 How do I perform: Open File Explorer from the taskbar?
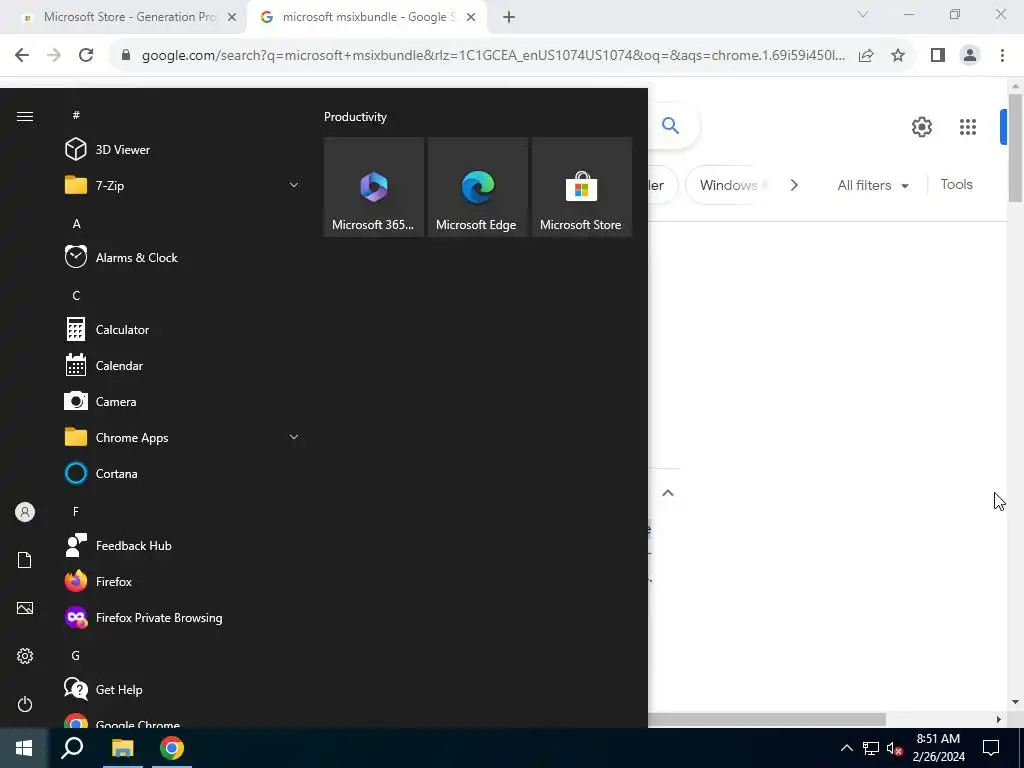click(122, 748)
